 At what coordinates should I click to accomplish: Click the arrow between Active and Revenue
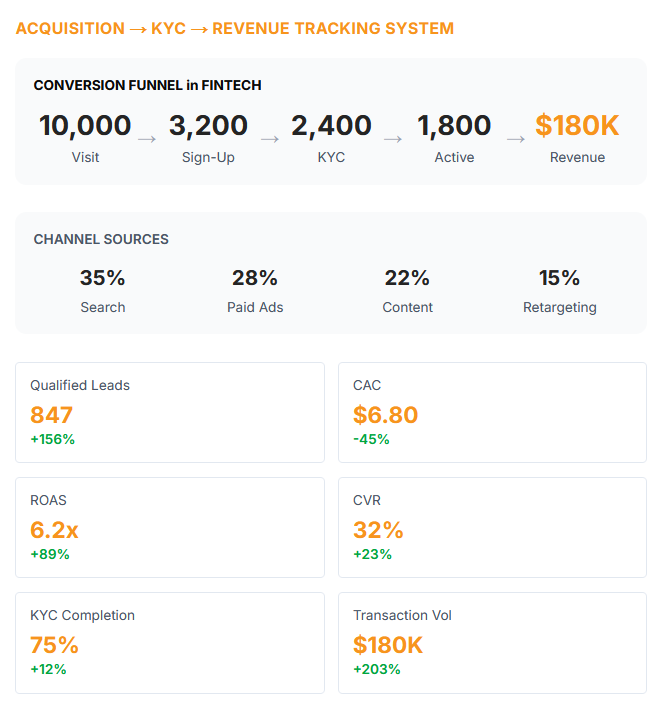point(516,139)
